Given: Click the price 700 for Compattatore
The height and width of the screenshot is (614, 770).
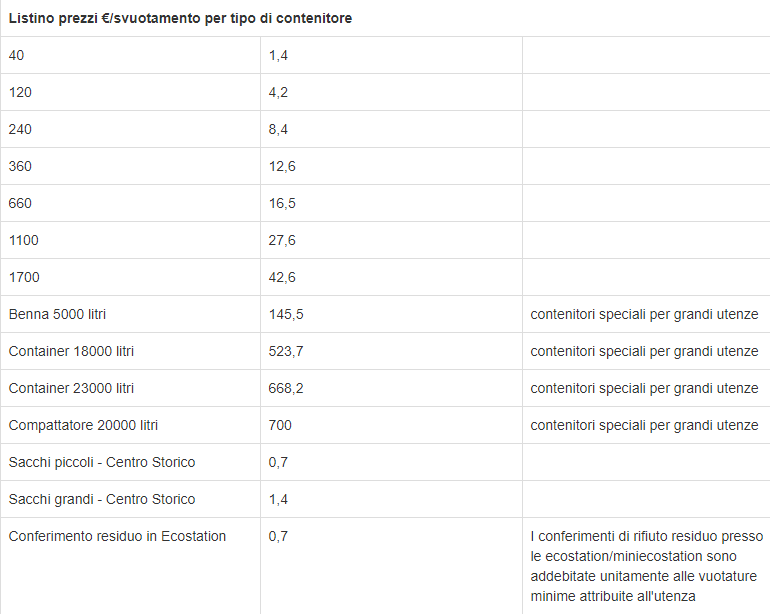Looking at the screenshot, I should point(280,425).
